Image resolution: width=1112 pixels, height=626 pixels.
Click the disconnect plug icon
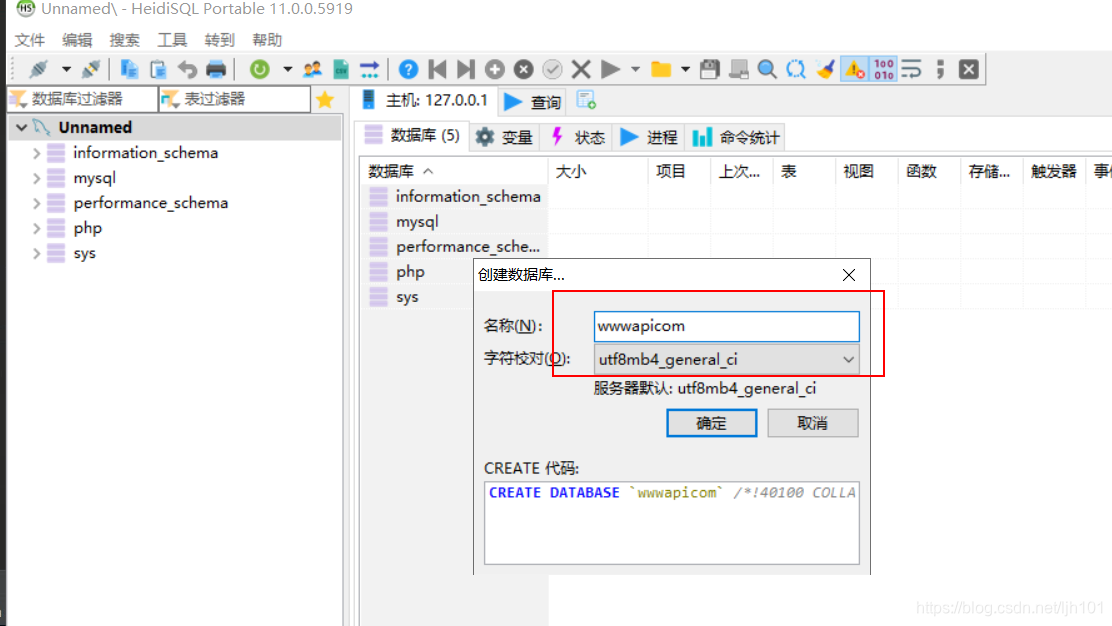pyautogui.click(x=90, y=69)
